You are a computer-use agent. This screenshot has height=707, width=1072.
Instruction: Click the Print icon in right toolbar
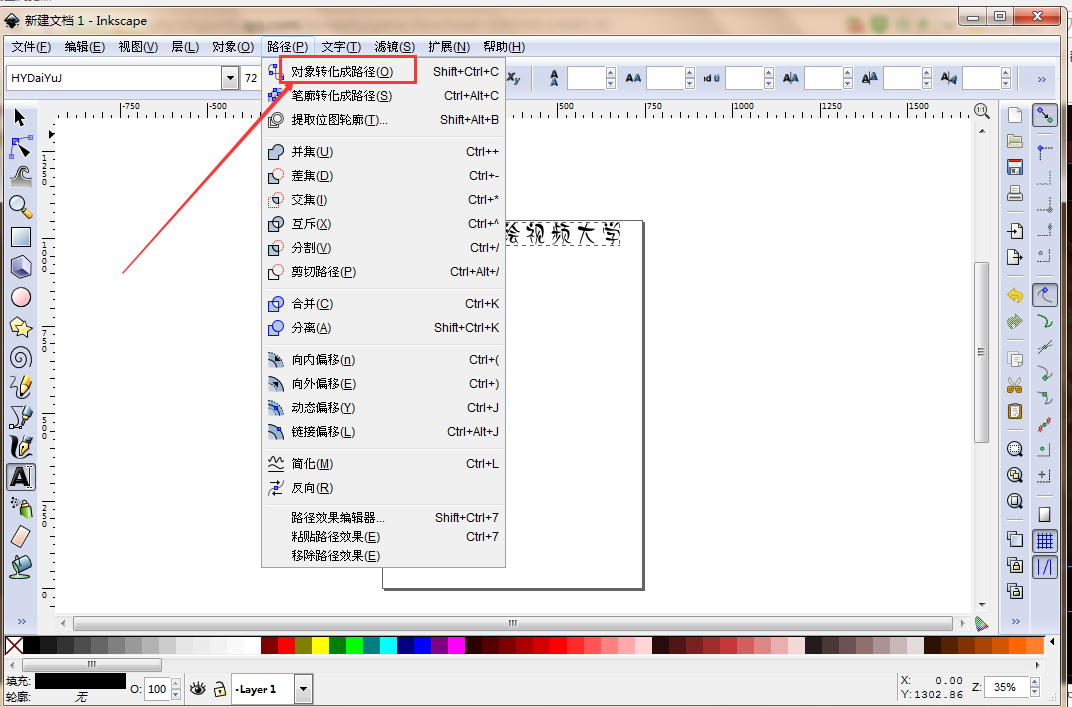(x=1015, y=193)
